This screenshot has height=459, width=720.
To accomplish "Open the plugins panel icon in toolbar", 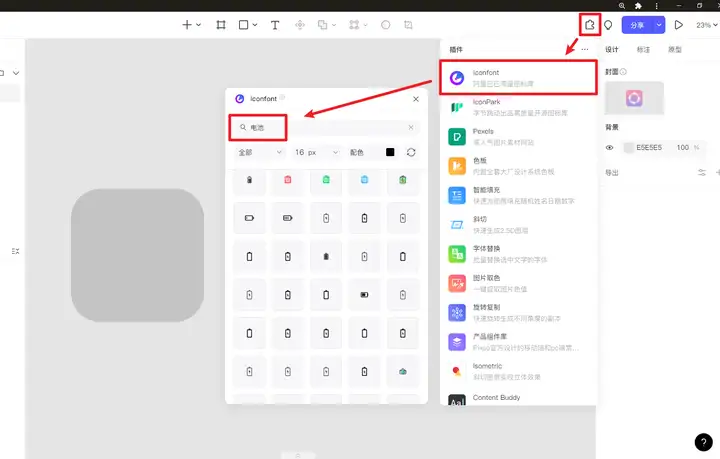I will (590, 25).
